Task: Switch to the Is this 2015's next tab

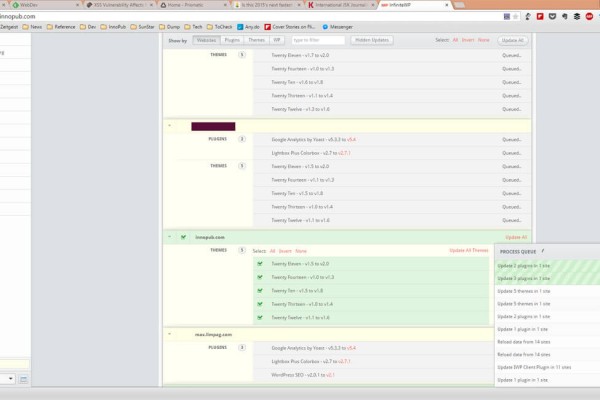Action: coord(267,5)
